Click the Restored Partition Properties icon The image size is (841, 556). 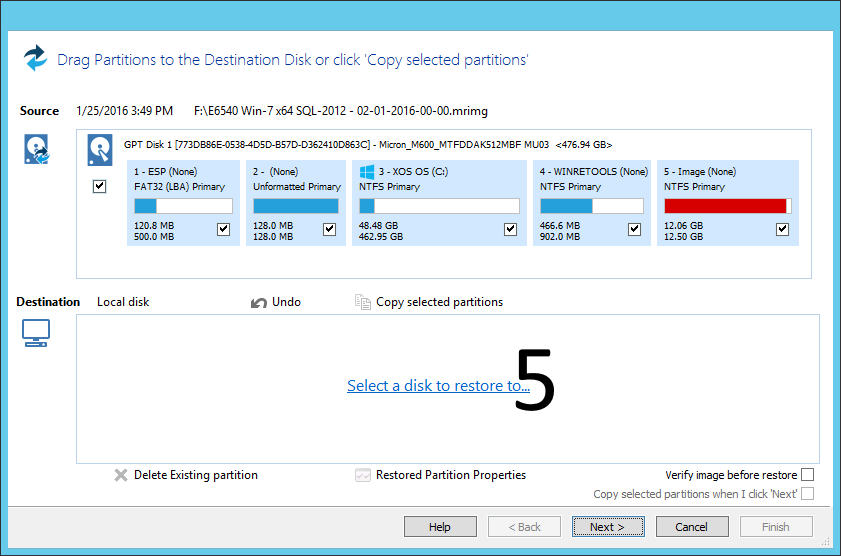(363, 475)
